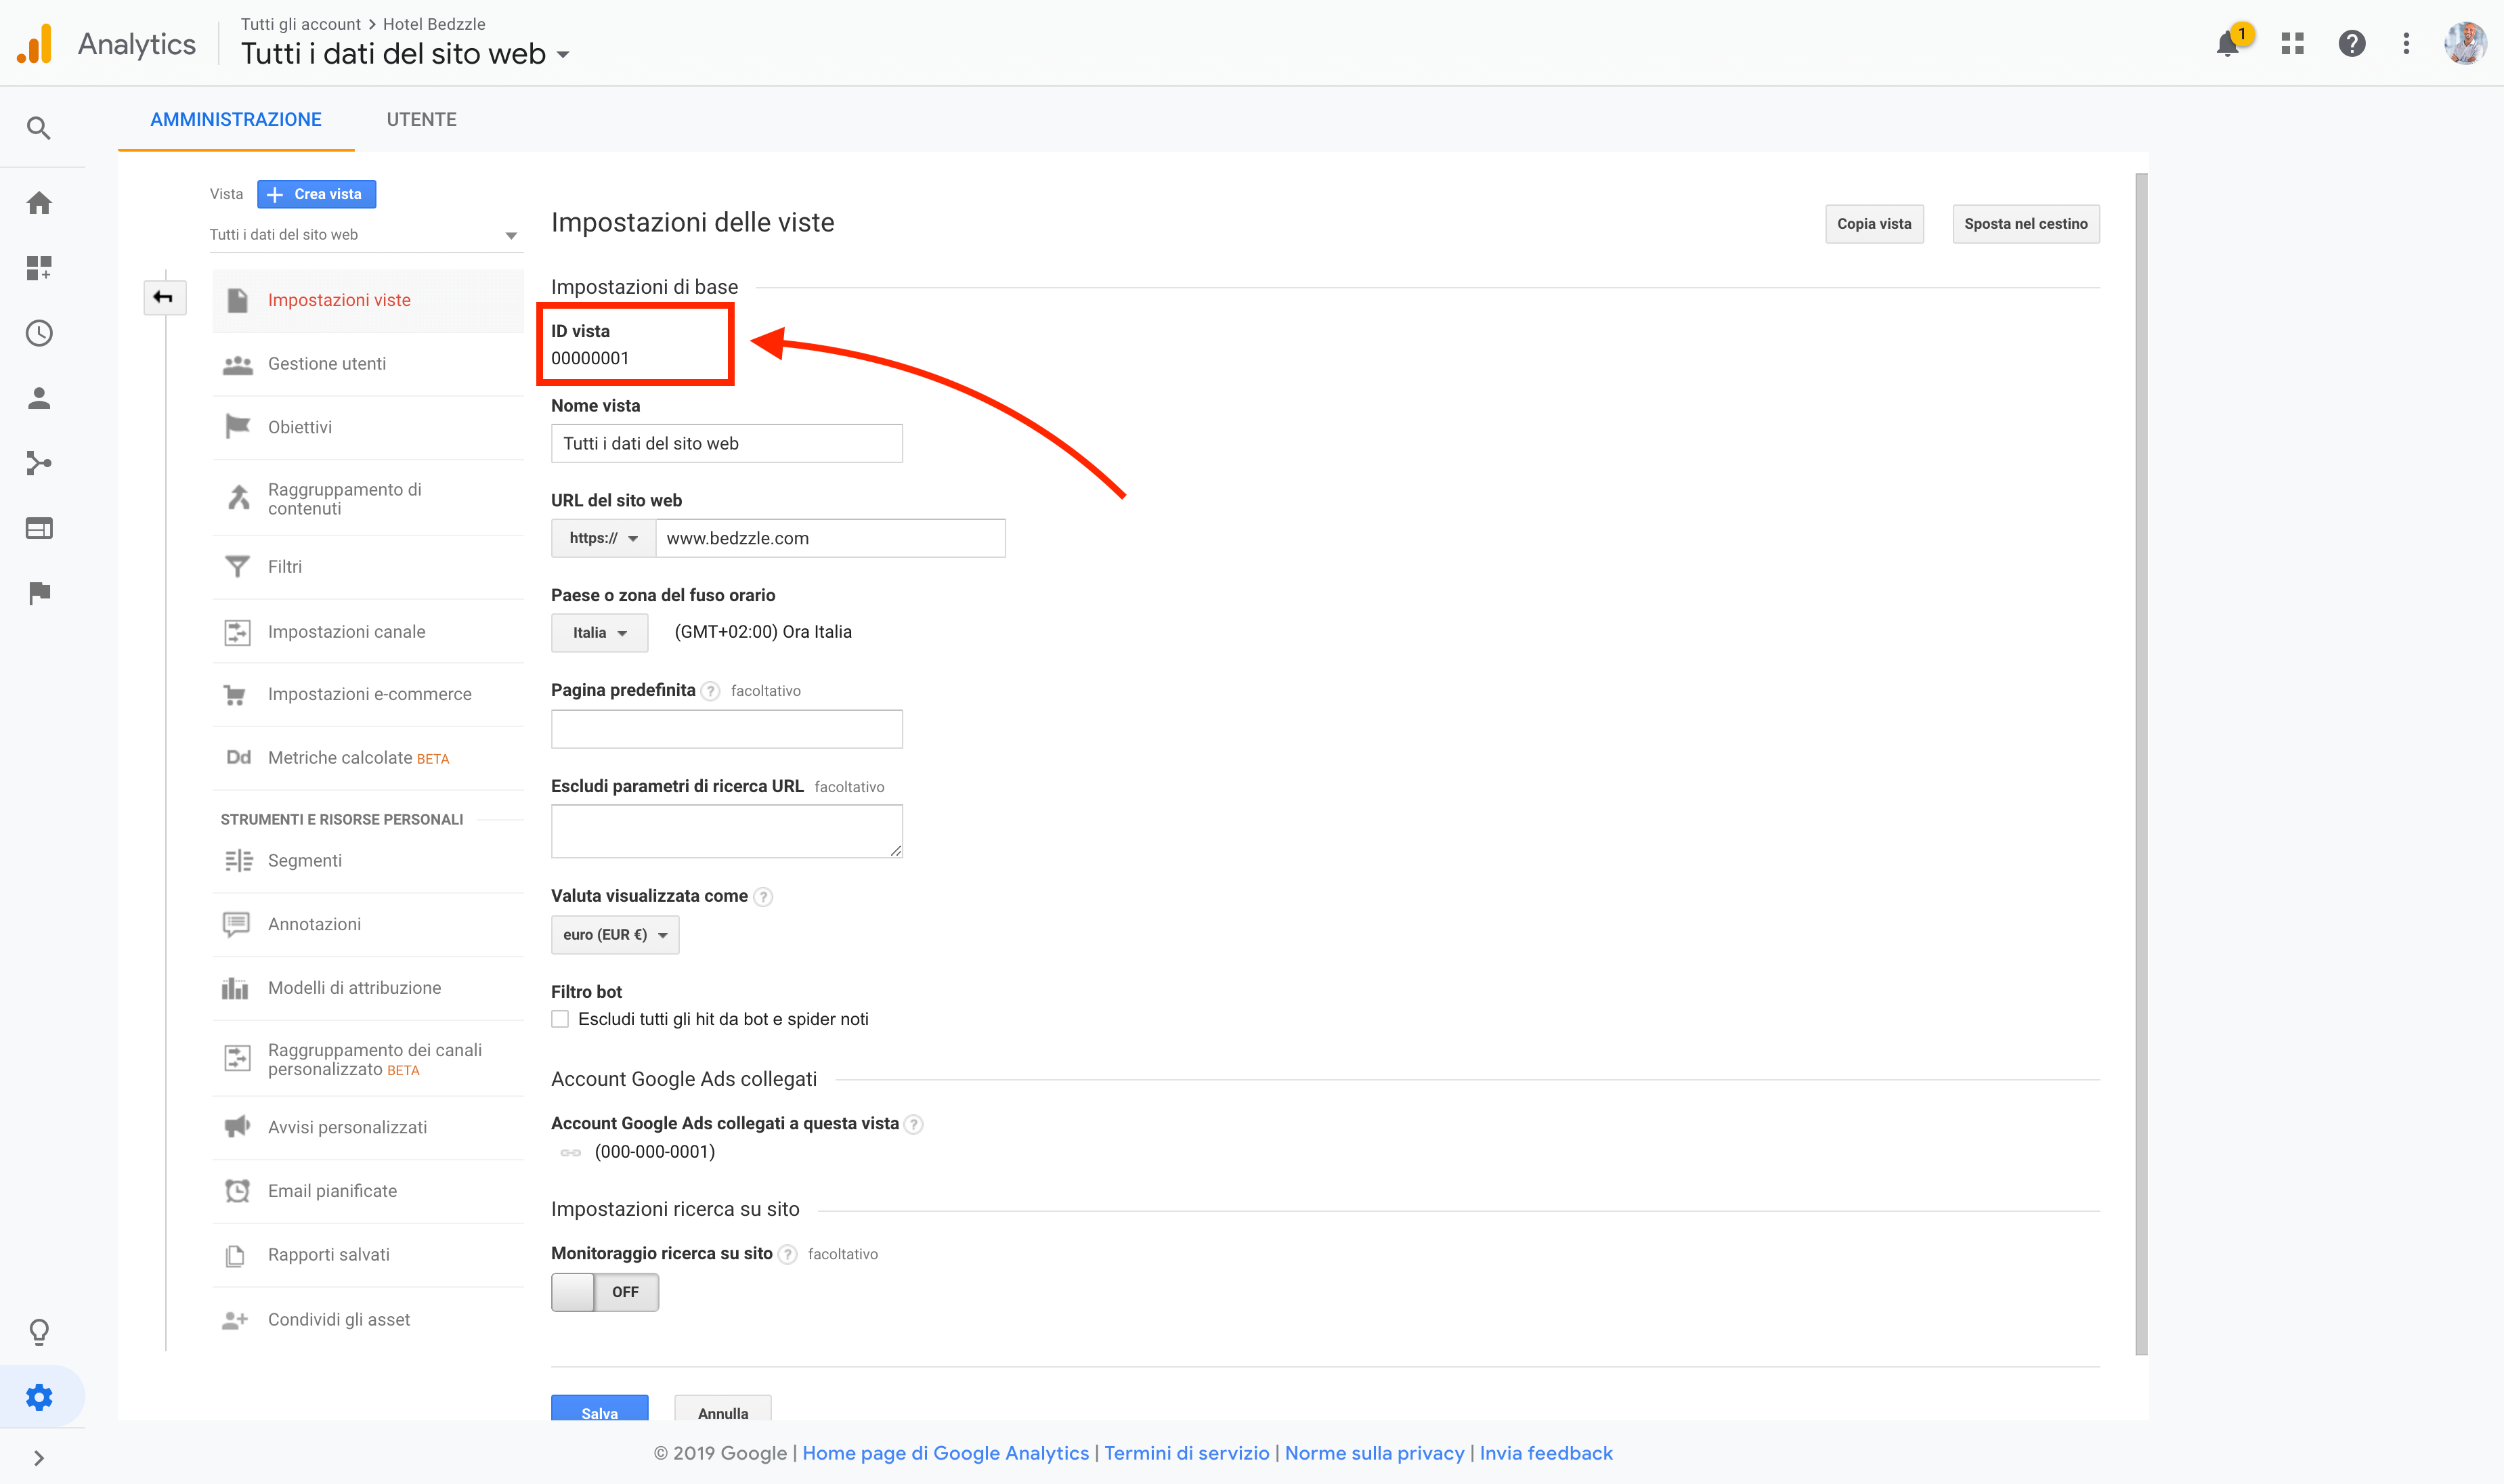Go to Home icon in sidebar

click(39, 203)
